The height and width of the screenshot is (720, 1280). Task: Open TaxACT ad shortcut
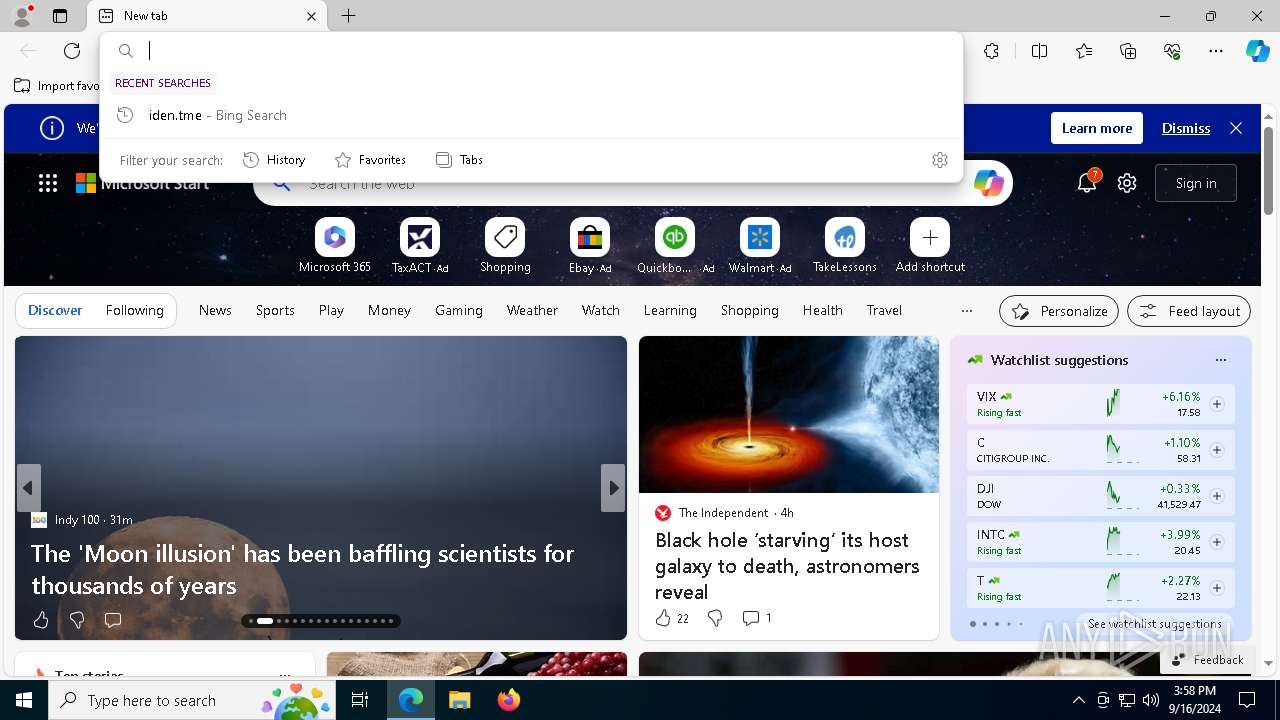tap(420, 246)
